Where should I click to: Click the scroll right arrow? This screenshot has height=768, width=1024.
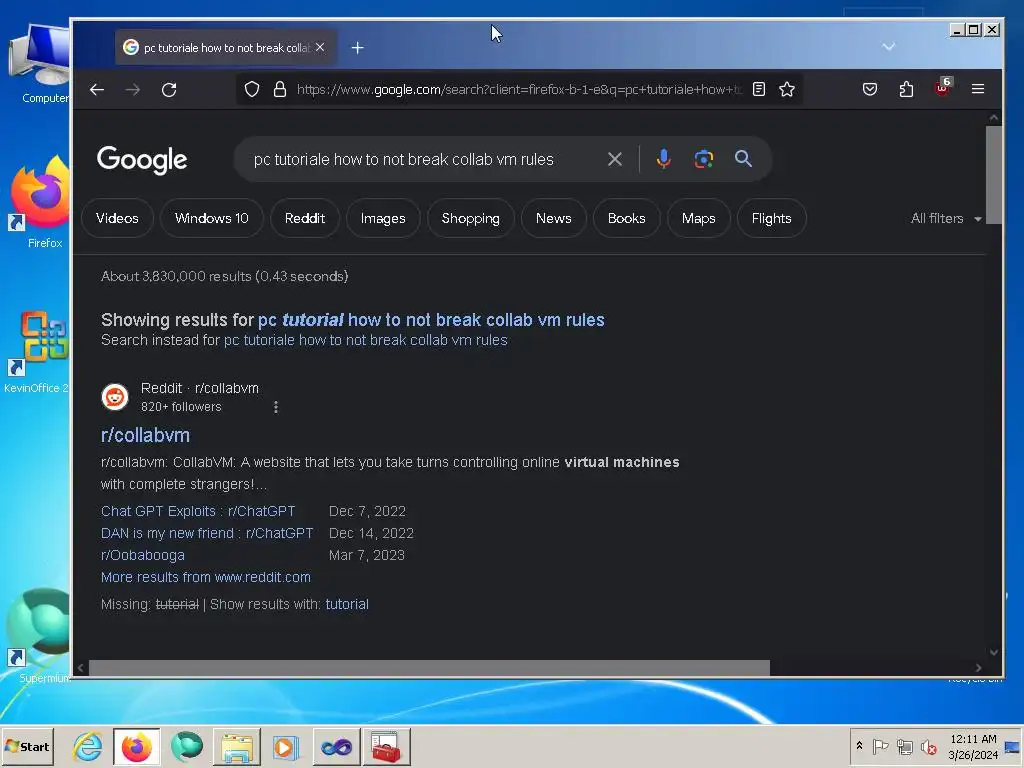click(978, 667)
